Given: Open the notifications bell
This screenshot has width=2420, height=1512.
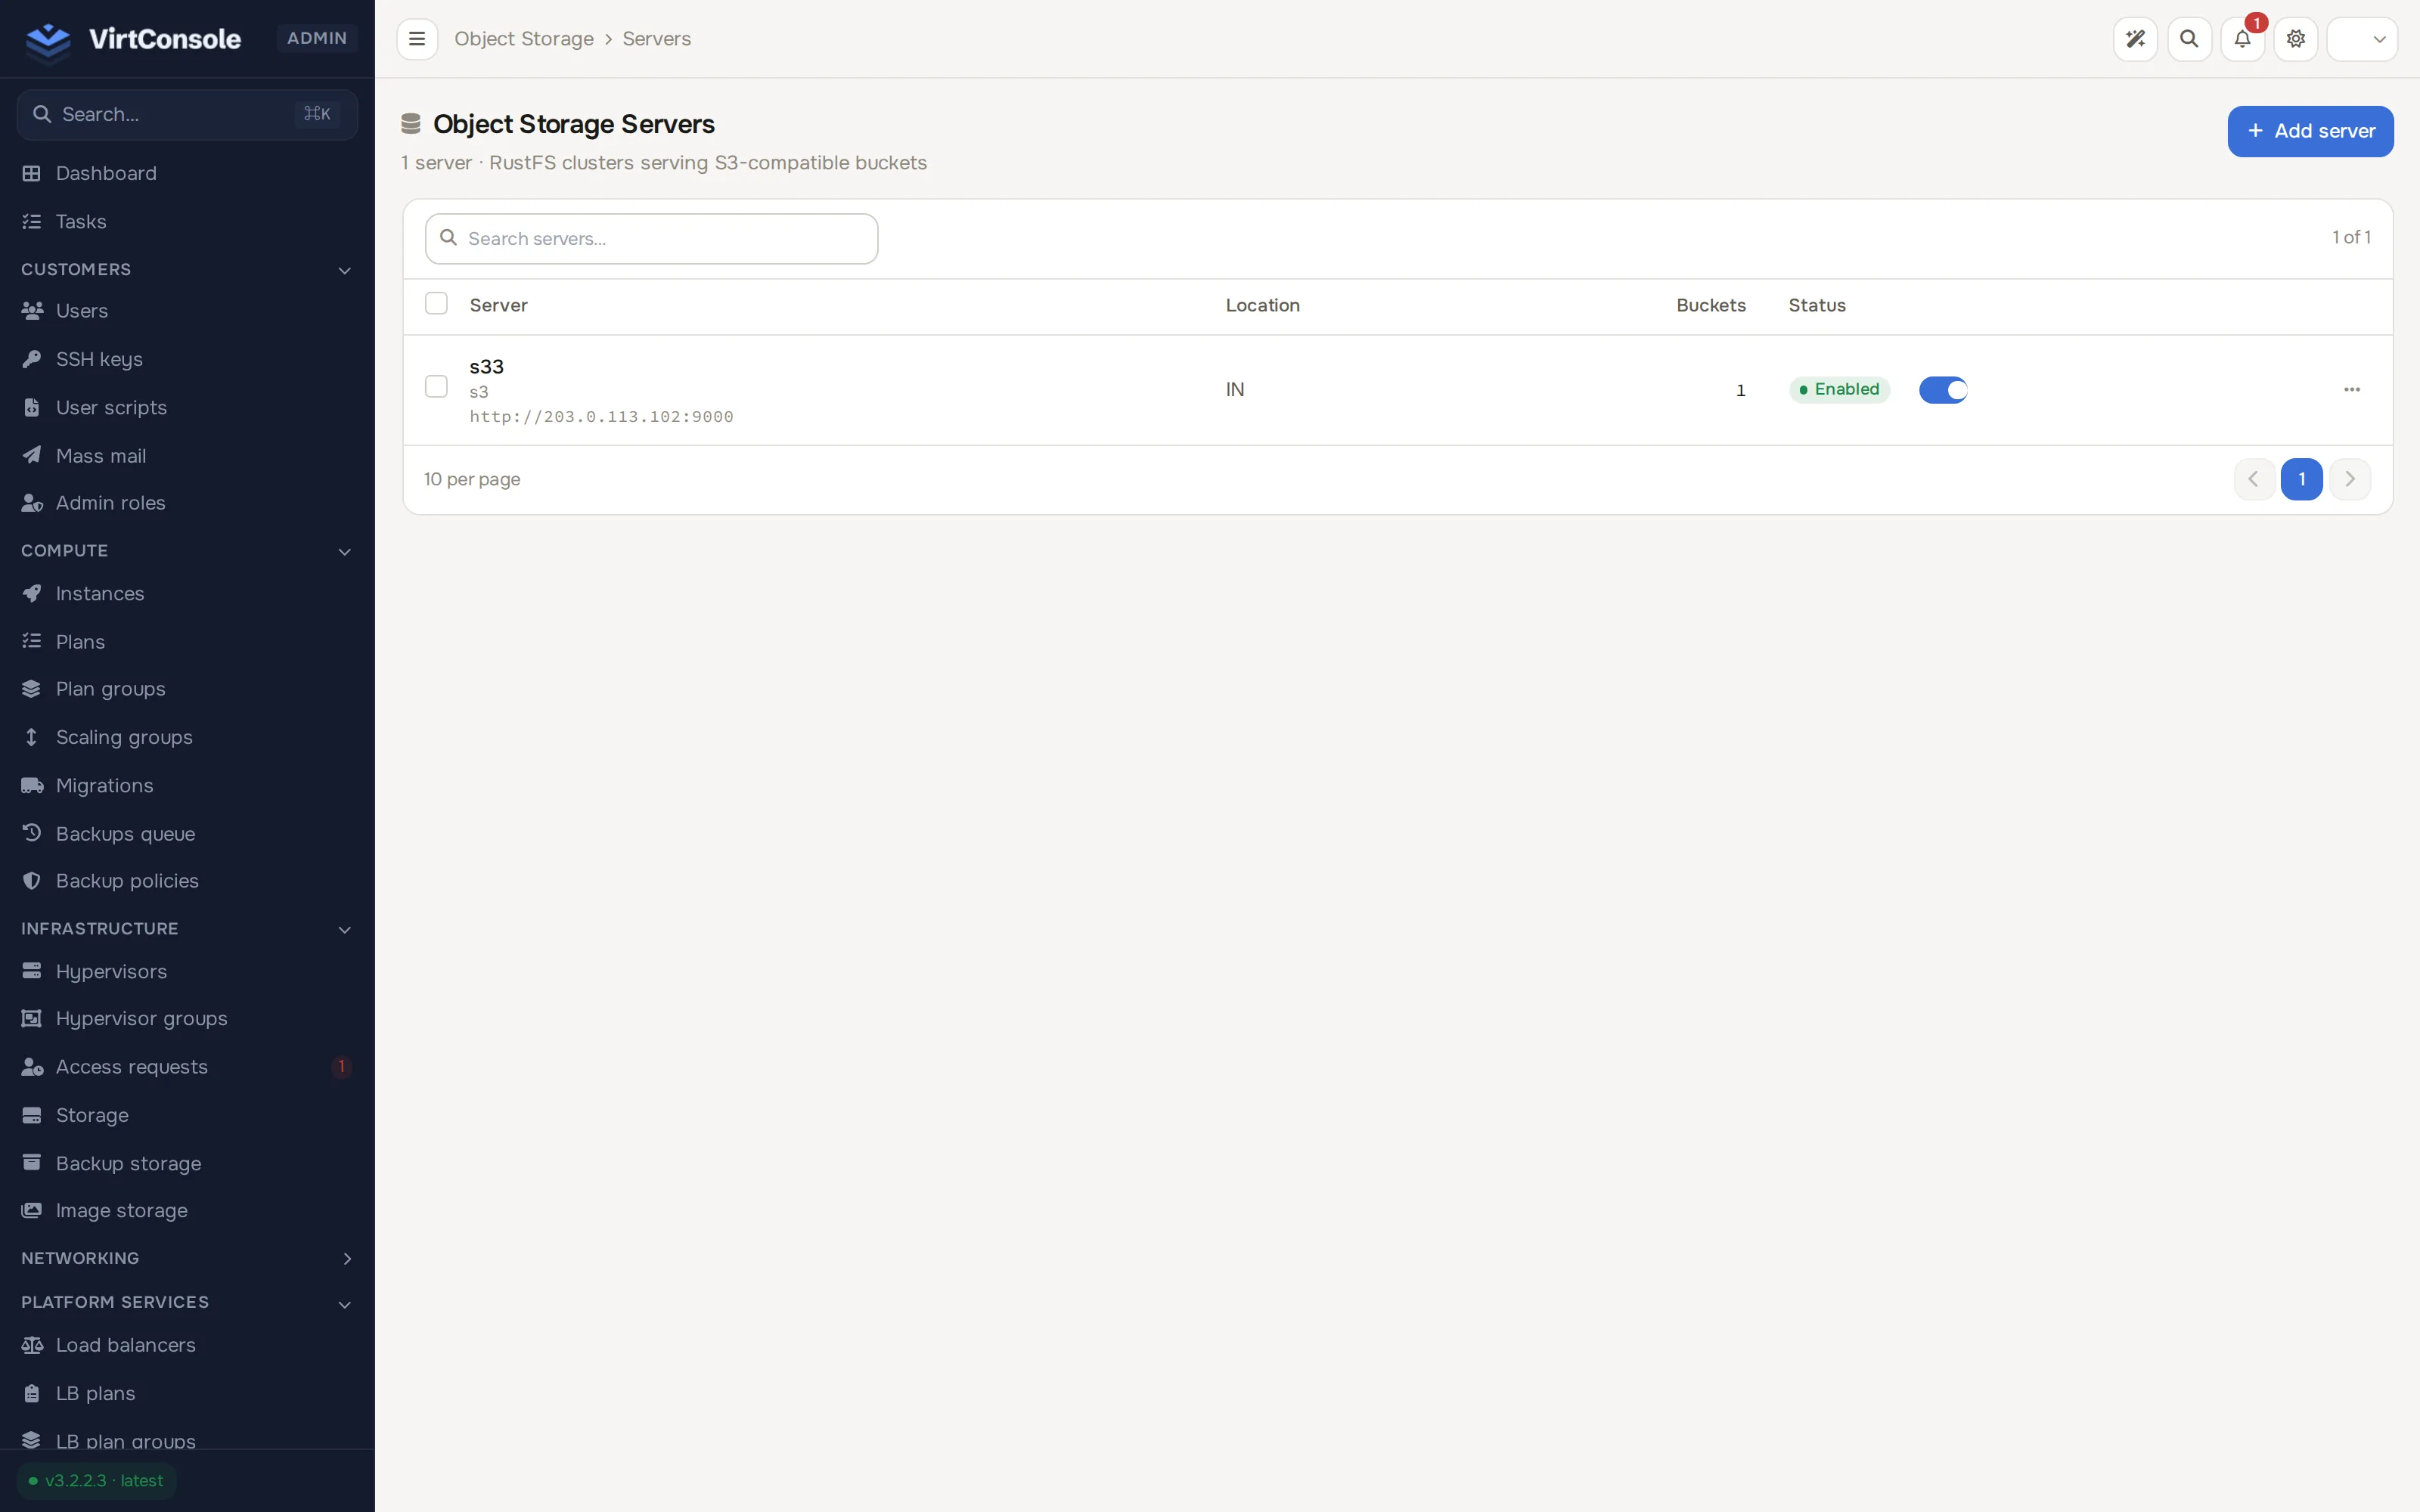Looking at the screenshot, I should [x=2242, y=39].
